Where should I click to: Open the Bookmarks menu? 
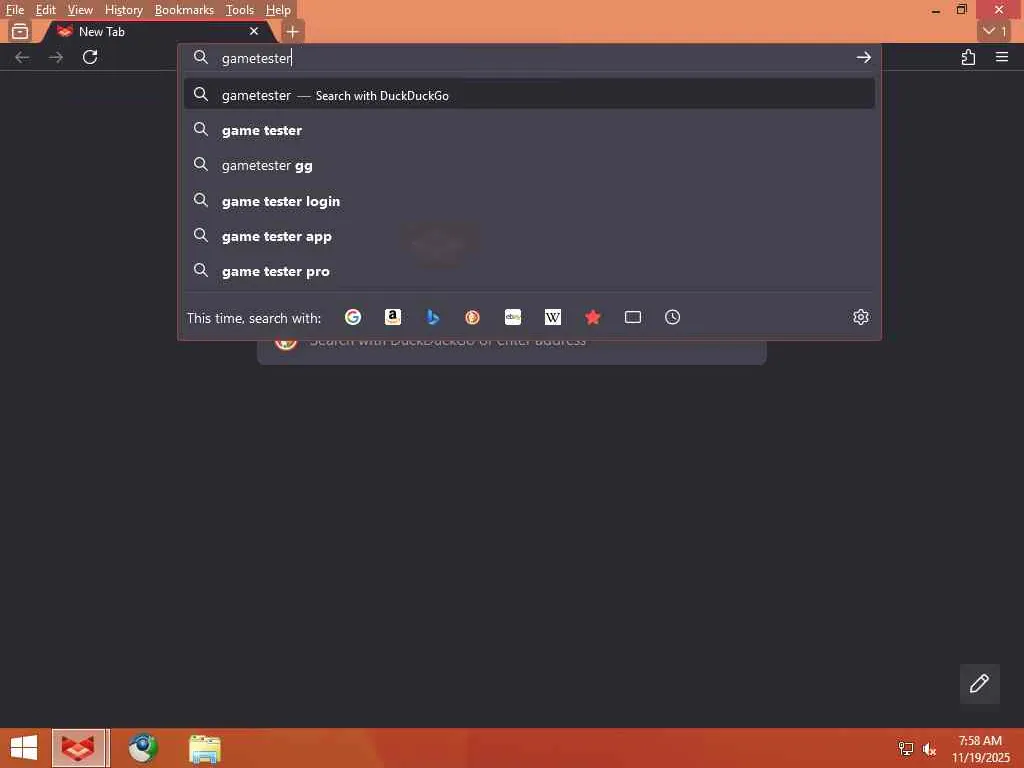tap(184, 10)
